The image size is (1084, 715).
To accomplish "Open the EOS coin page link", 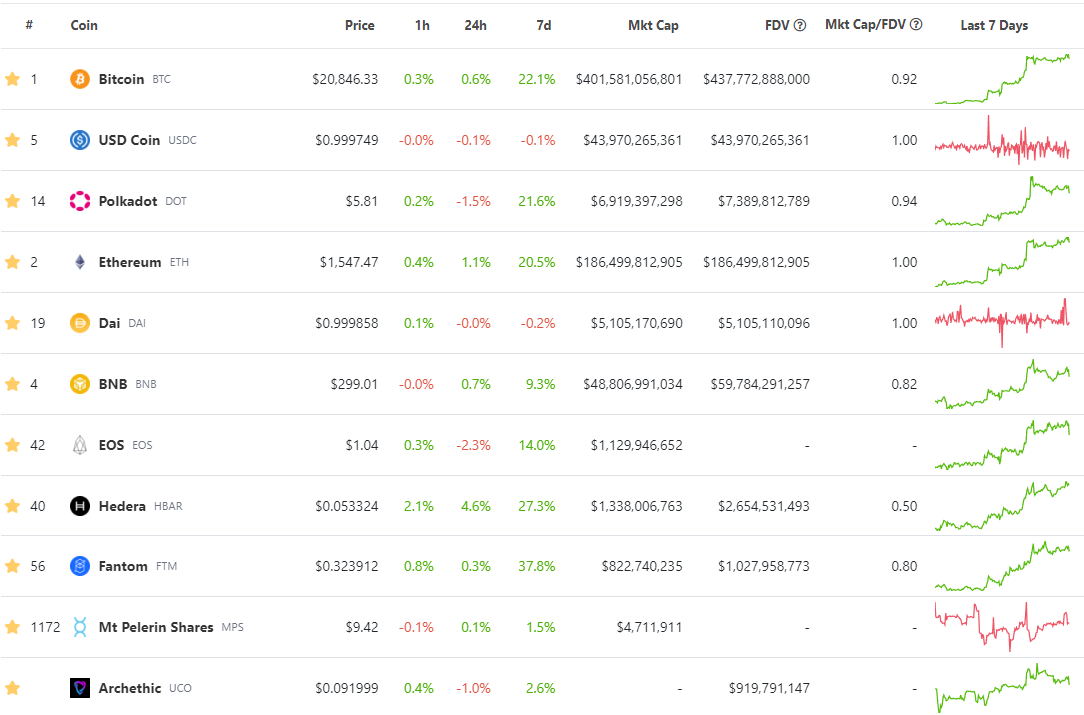I will [x=111, y=445].
